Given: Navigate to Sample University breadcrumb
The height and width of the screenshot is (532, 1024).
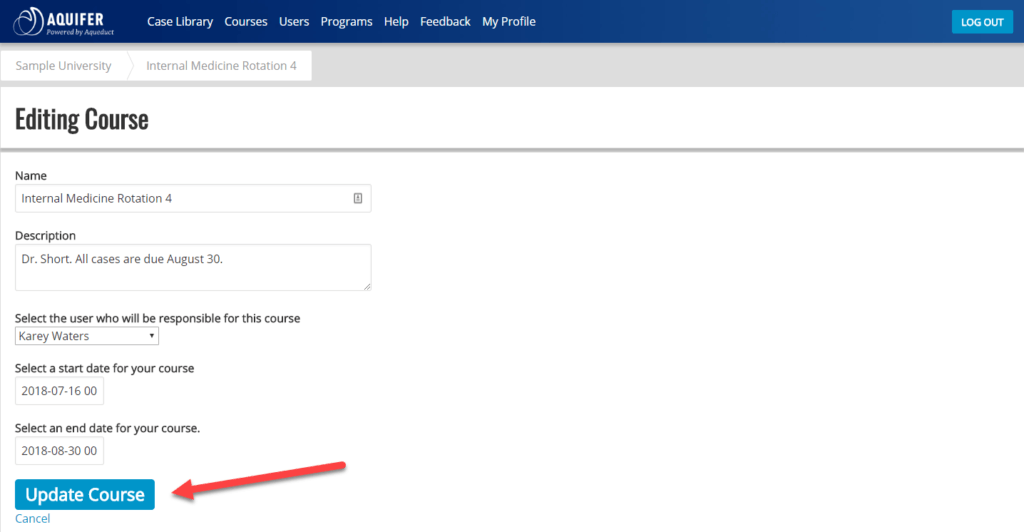Looking at the screenshot, I should (63, 66).
